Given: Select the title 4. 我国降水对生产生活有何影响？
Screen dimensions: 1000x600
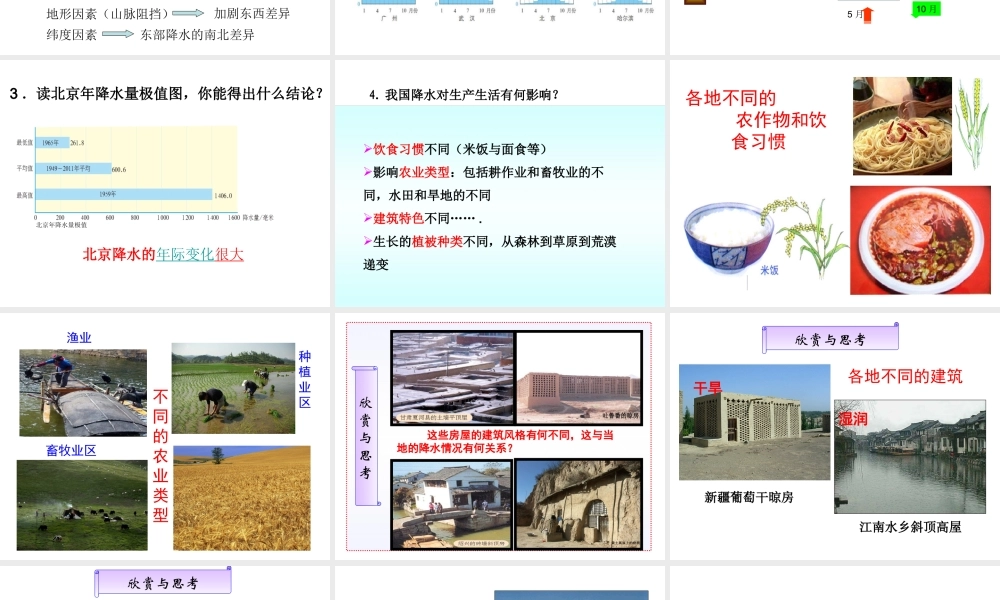Looking at the screenshot, I should [464, 95].
